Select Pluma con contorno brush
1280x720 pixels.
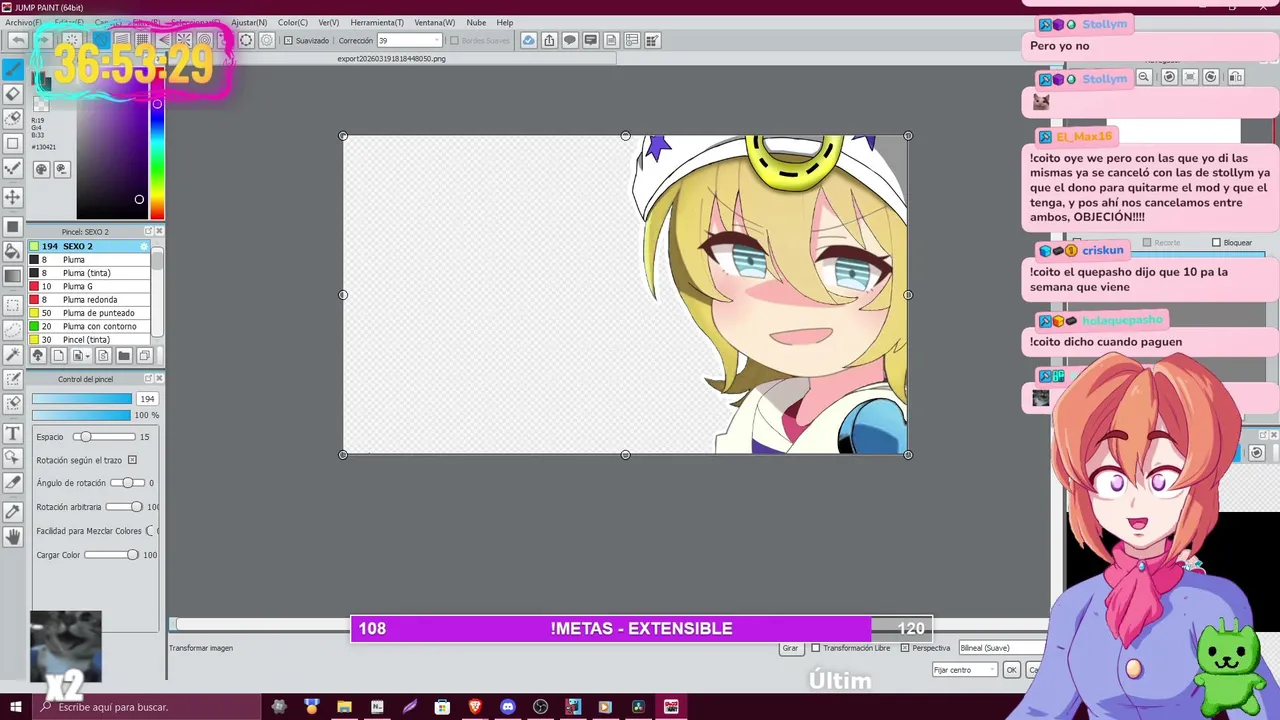[x=90, y=326]
